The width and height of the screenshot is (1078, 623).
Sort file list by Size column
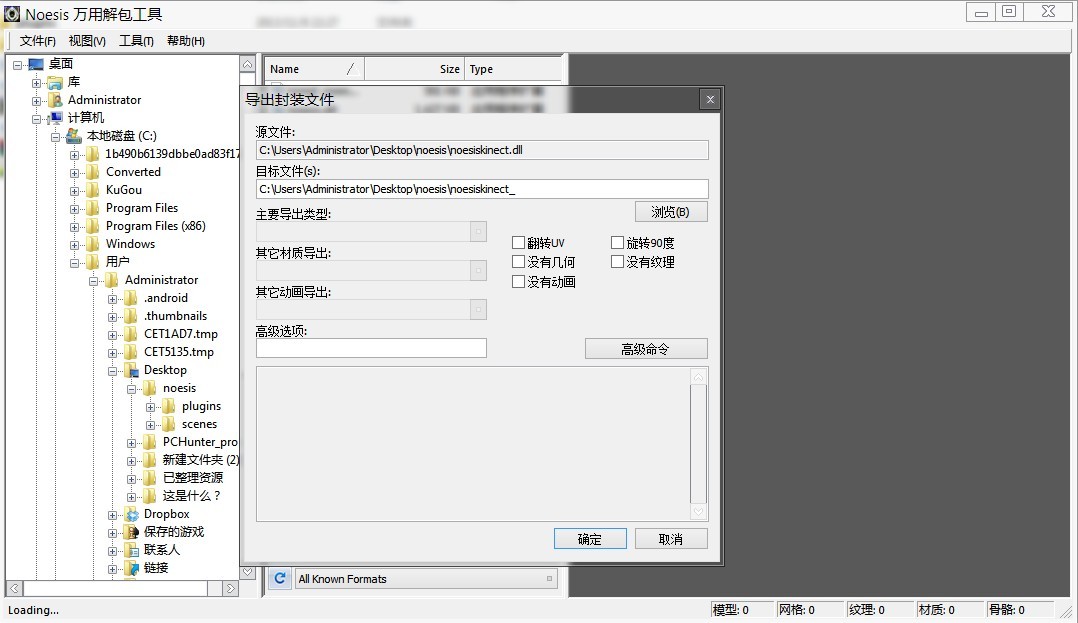[x=415, y=69]
